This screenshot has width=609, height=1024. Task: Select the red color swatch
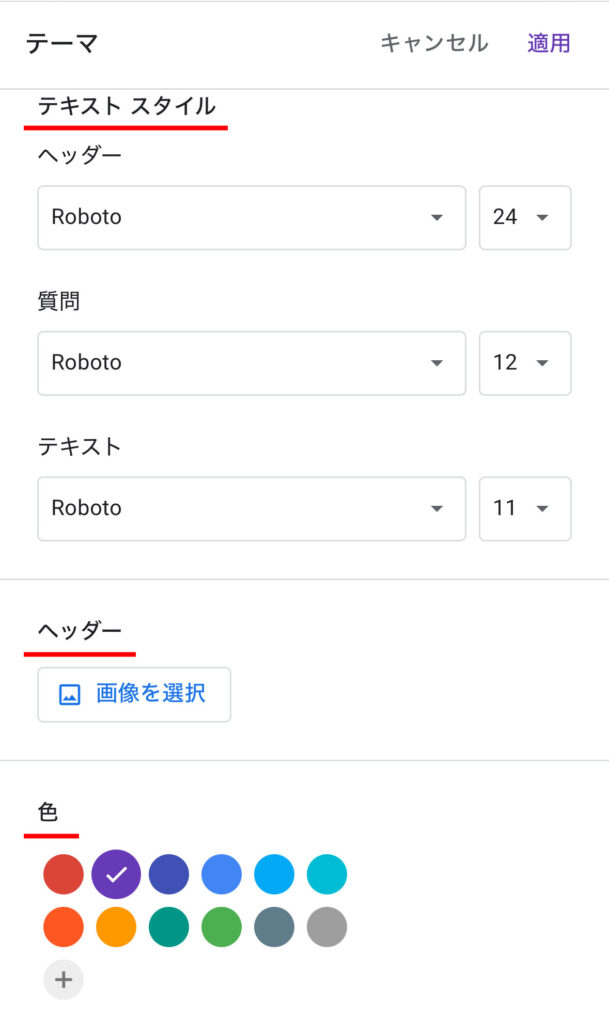[64, 875]
